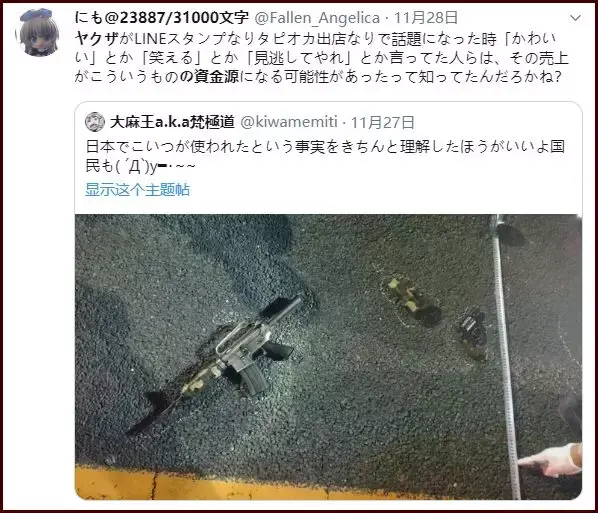The width and height of the screenshot is (598, 513).
Task: Open the 大麻王a.k.a梵極道 small avatar
Action: click(95, 122)
